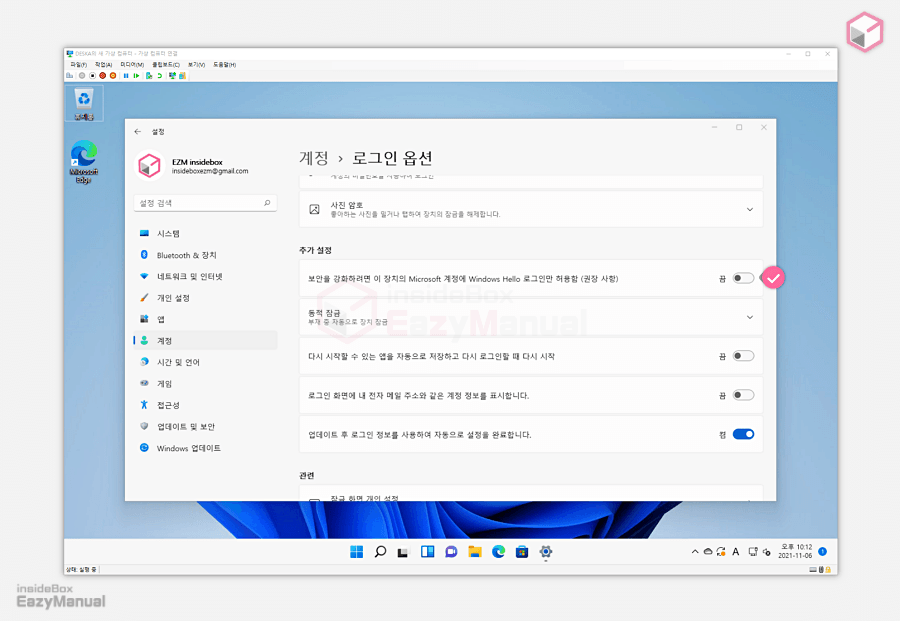Click OneDrive cloud tray icon
This screenshot has width=900, height=621.
point(708,552)
